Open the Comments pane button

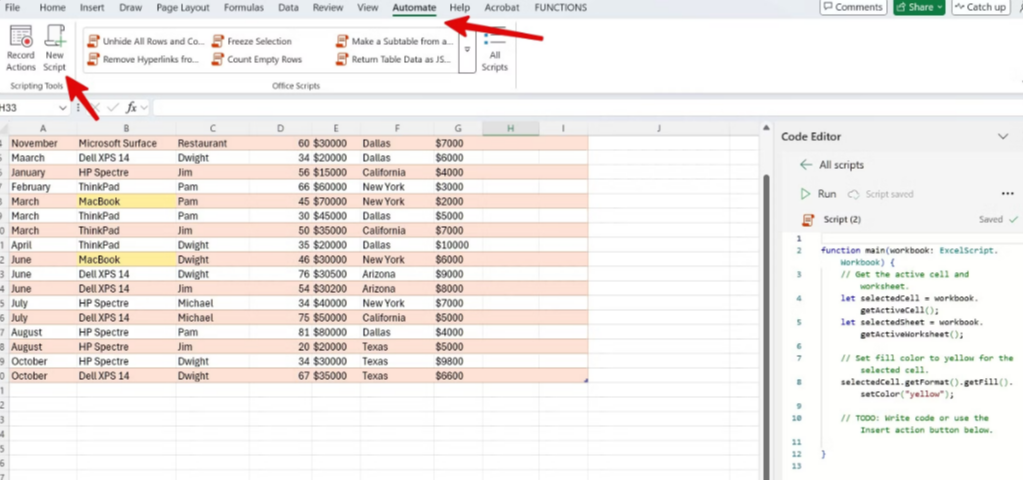[x=853, y=7]
